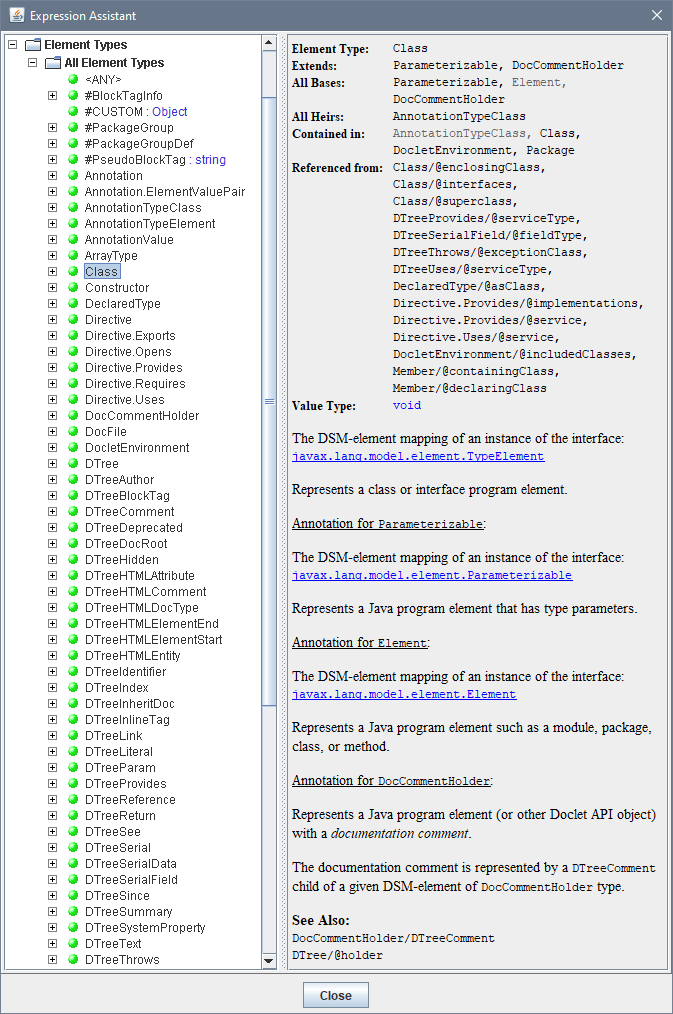Click the green bullet beside DocletEnvironment

tap(73, 448)
